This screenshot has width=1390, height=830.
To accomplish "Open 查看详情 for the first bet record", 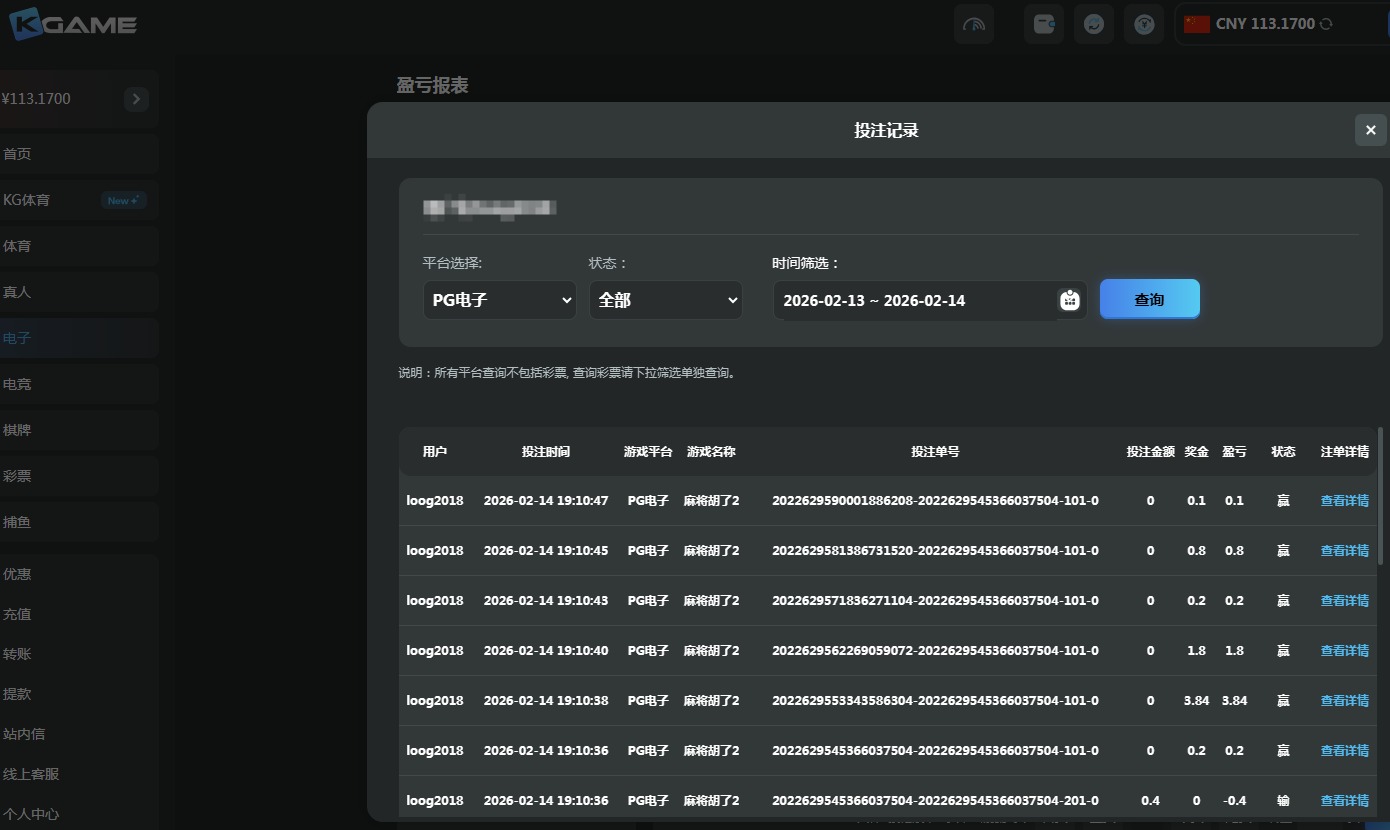I will click(1344, 500).
